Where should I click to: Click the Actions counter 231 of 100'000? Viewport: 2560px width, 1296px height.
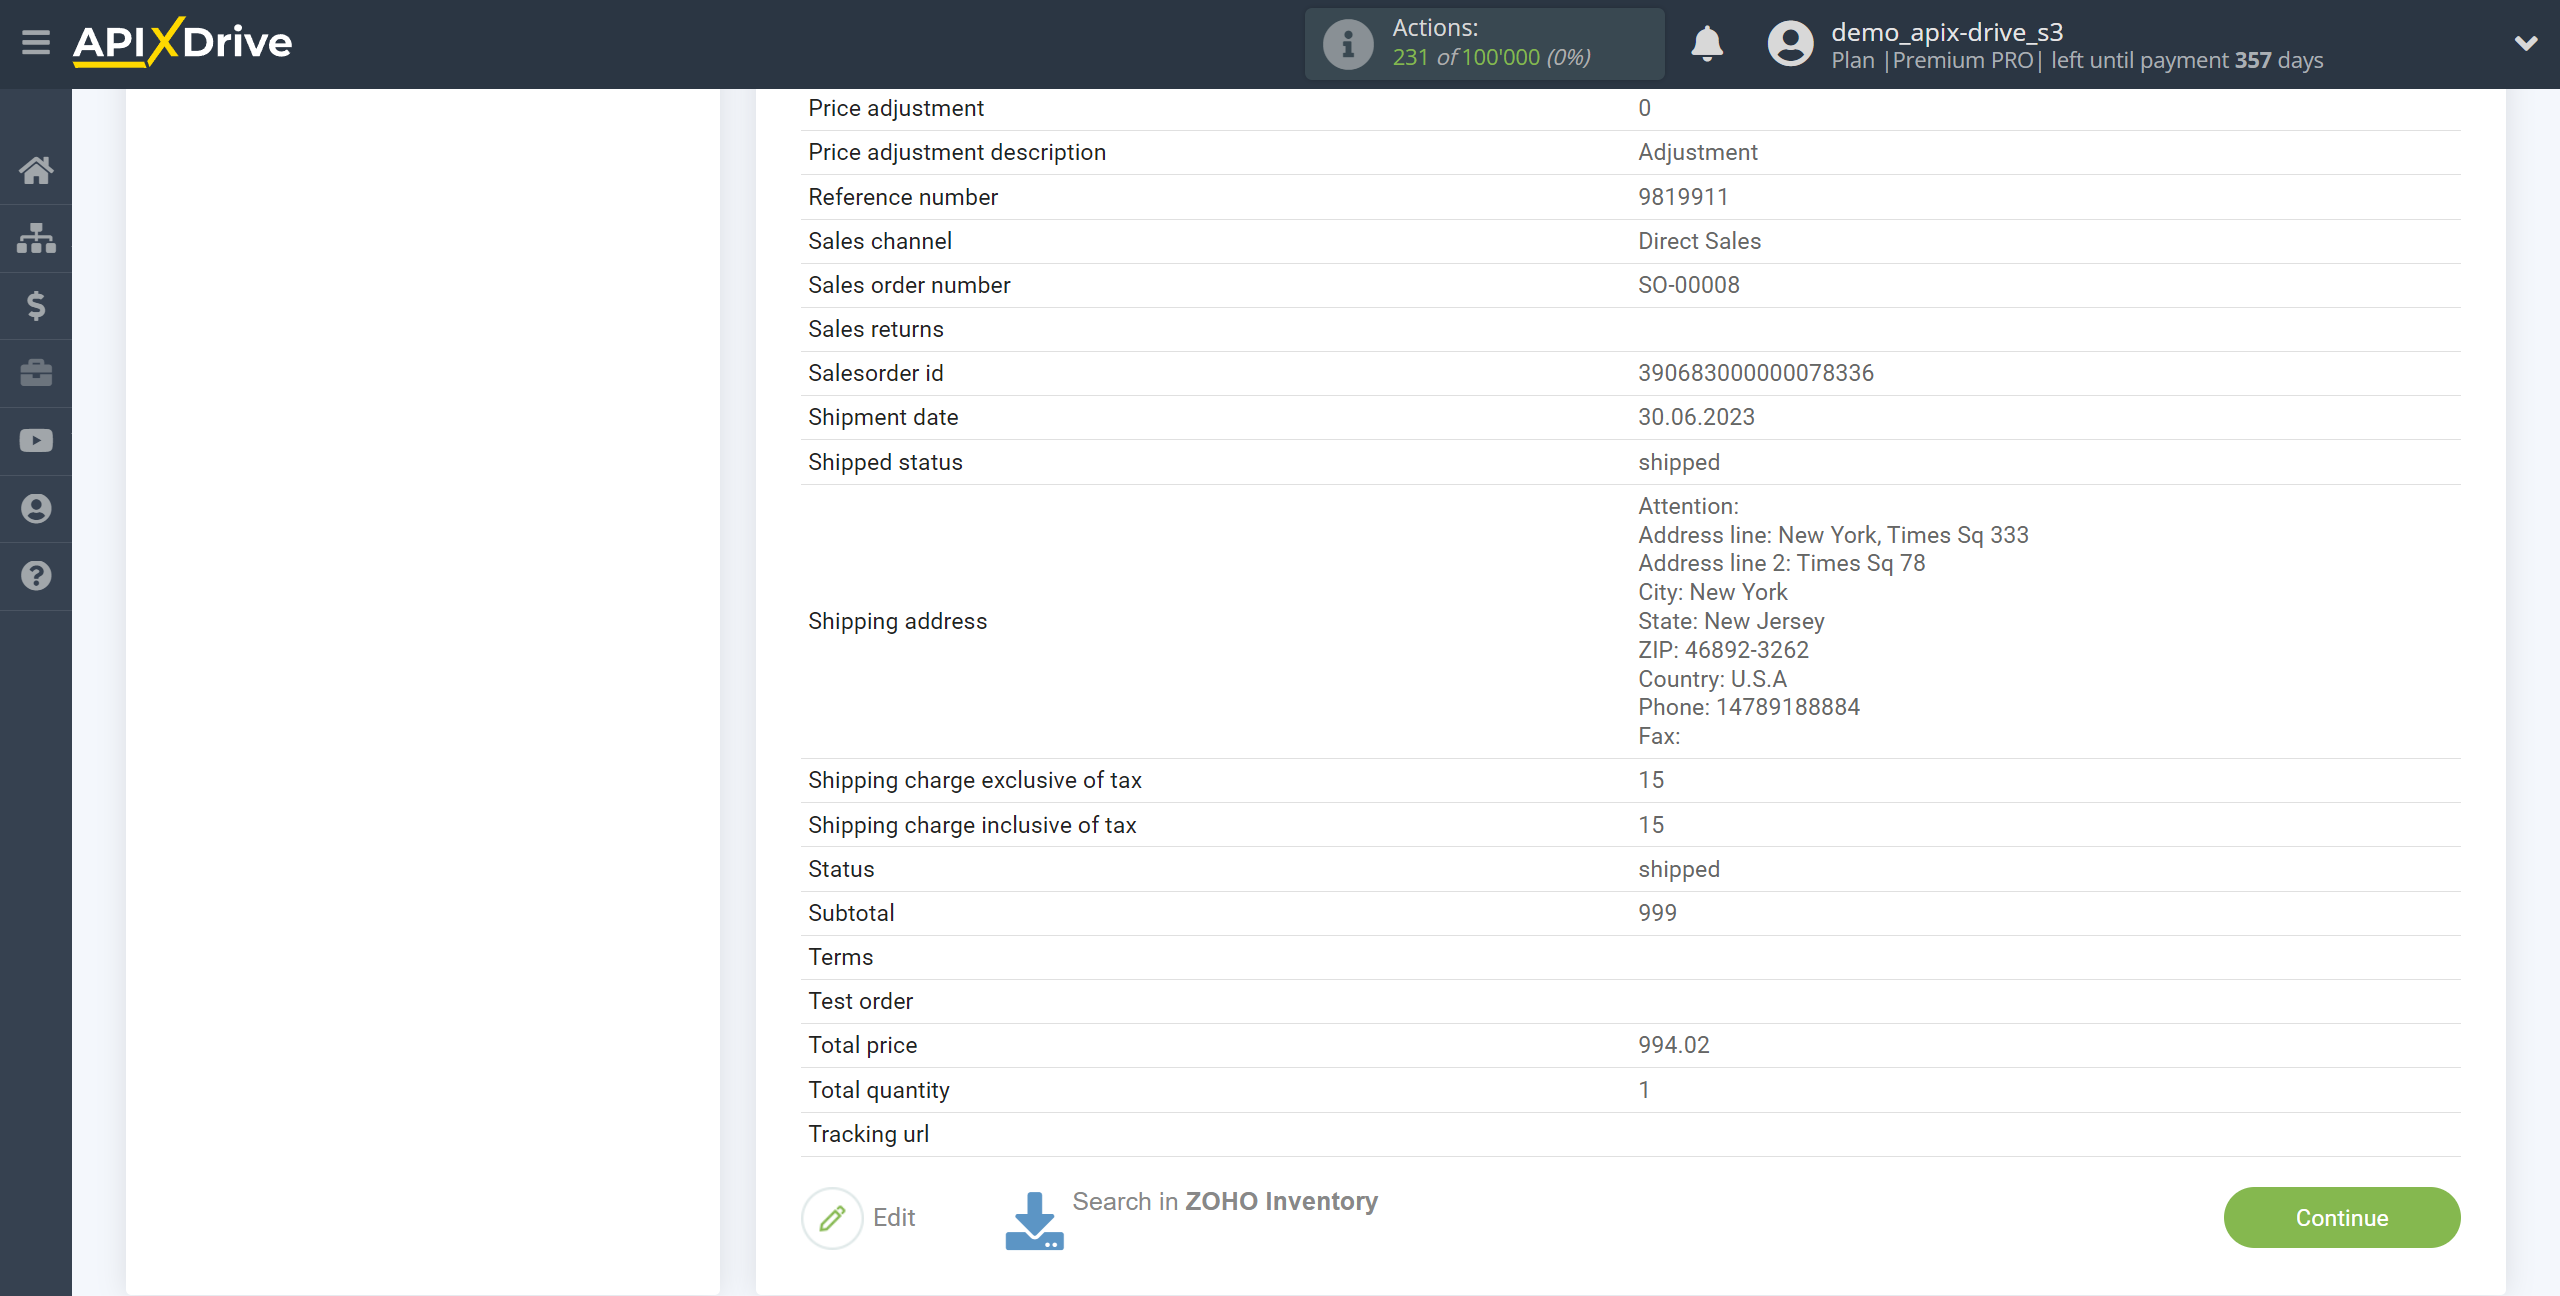(1491, 58)
